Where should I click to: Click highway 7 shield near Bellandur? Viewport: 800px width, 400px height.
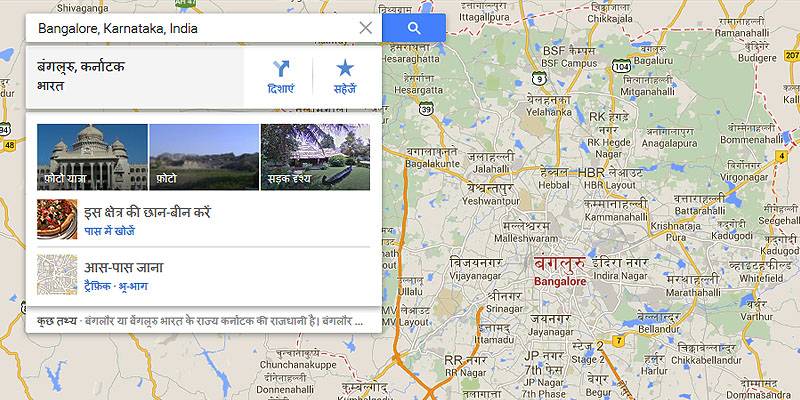coord(618,341)
